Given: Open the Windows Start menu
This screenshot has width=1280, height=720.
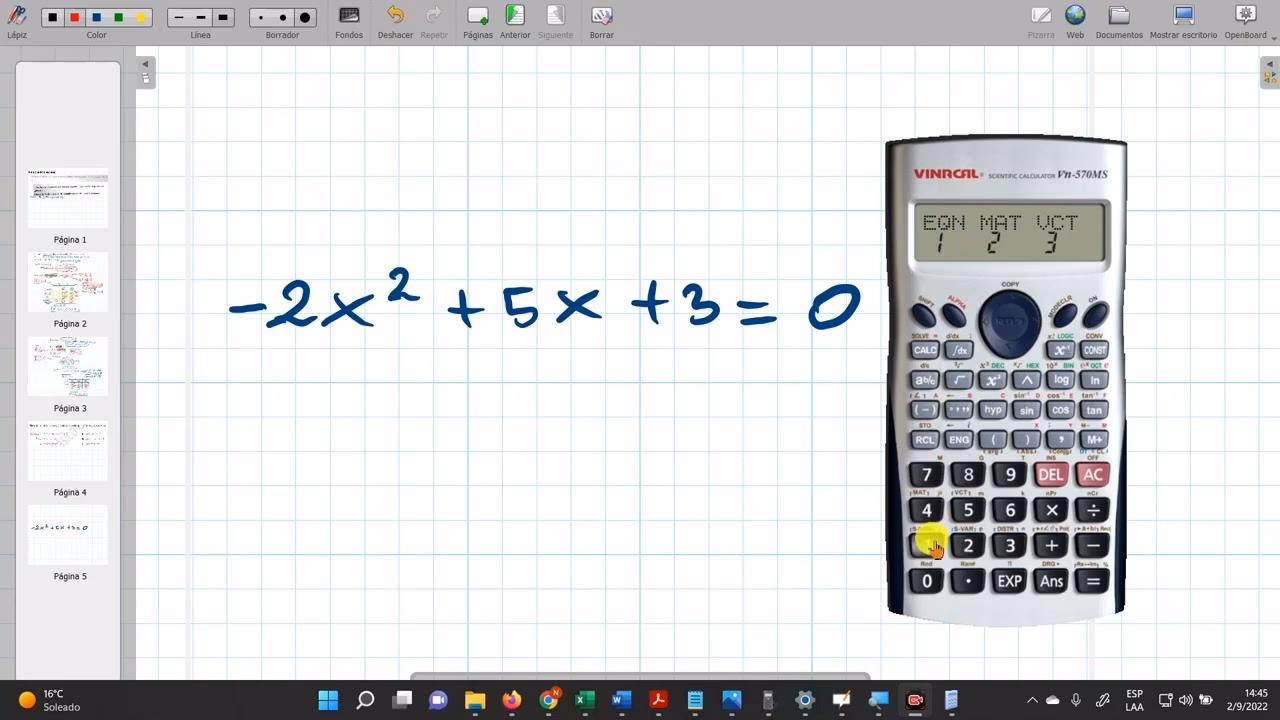Looking at the screenshot, I should coord(328,700).
